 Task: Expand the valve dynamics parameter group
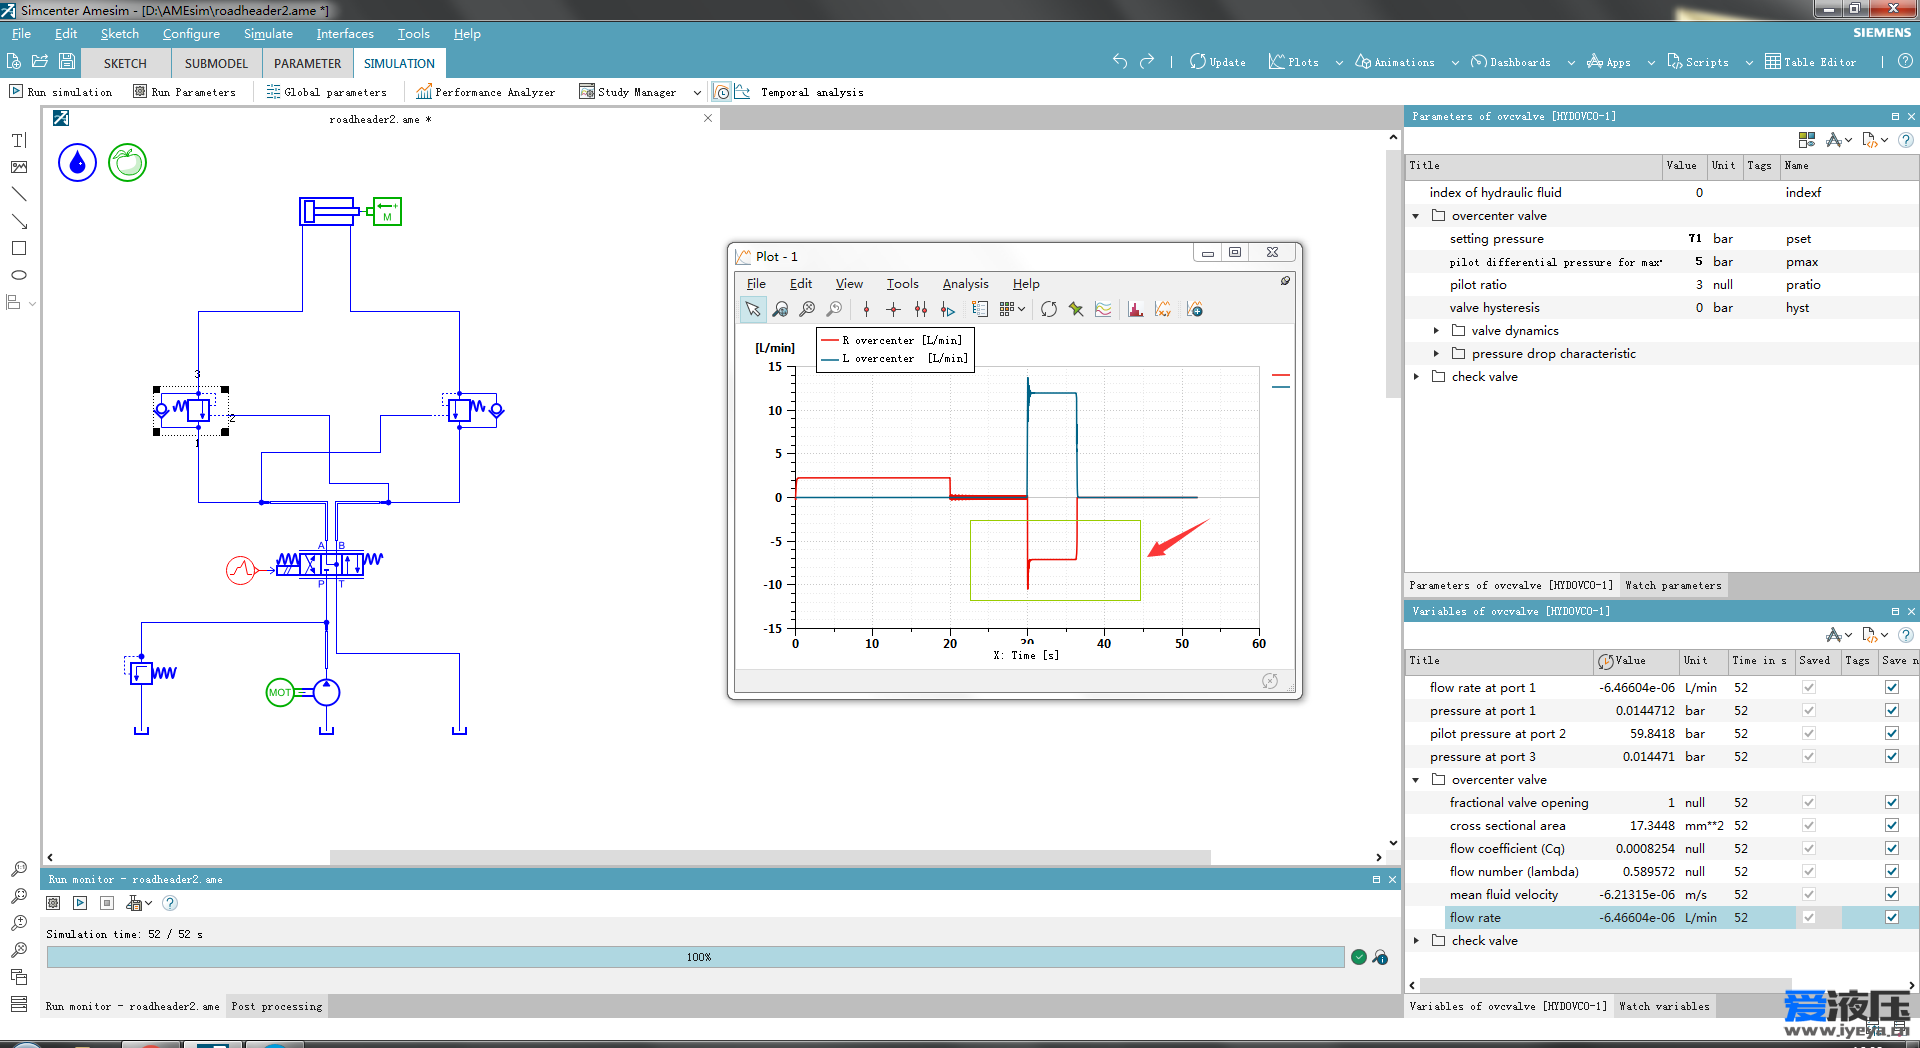tap(1436, 331)
